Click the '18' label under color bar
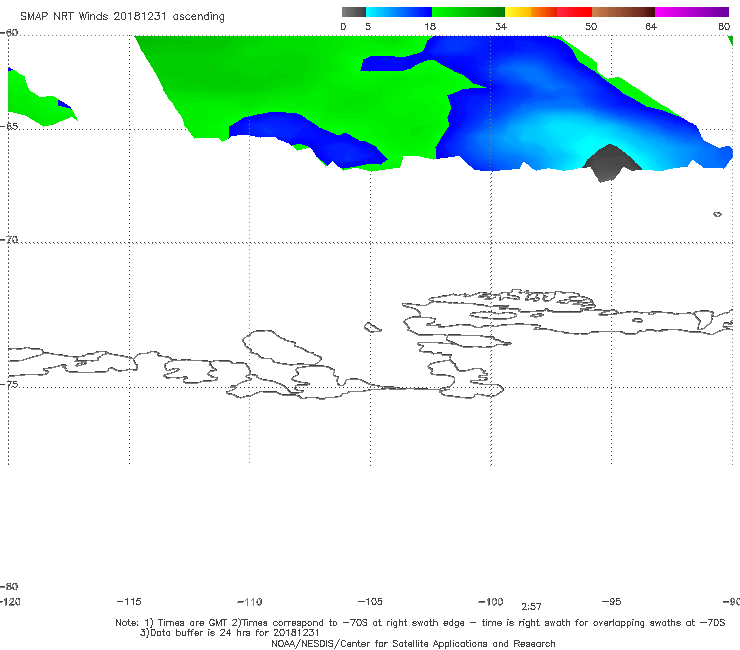The height and width of the screenshot is (650, 740). tap(430, 27)
